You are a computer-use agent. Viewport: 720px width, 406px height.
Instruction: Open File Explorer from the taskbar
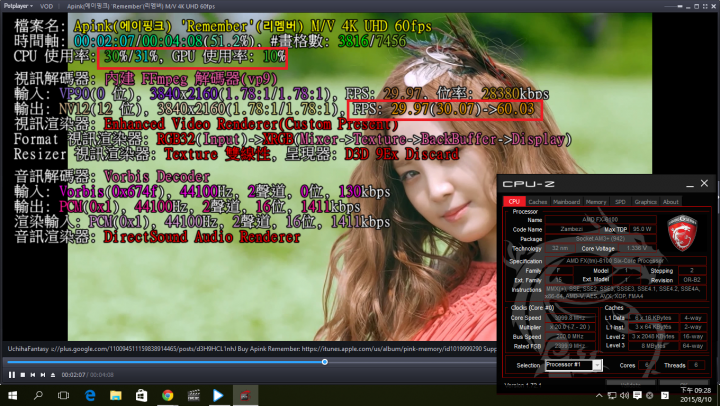click(115, 395)
